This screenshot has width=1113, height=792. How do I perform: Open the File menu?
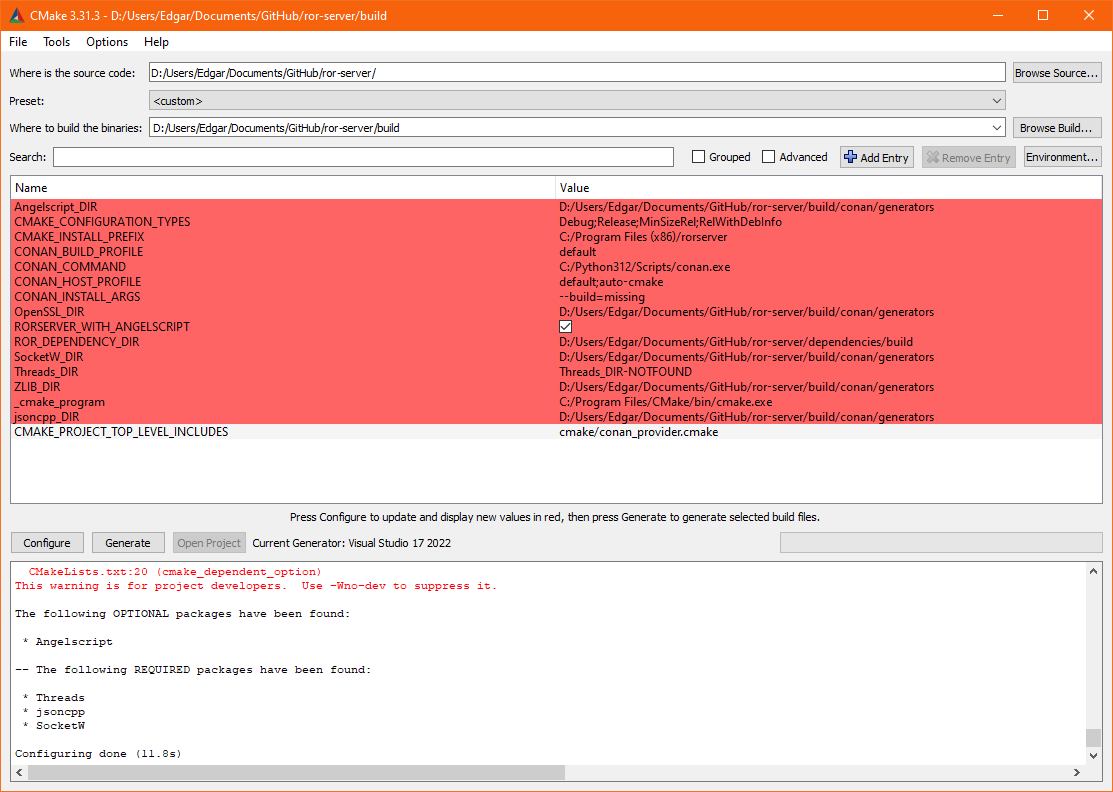(17, 42)
